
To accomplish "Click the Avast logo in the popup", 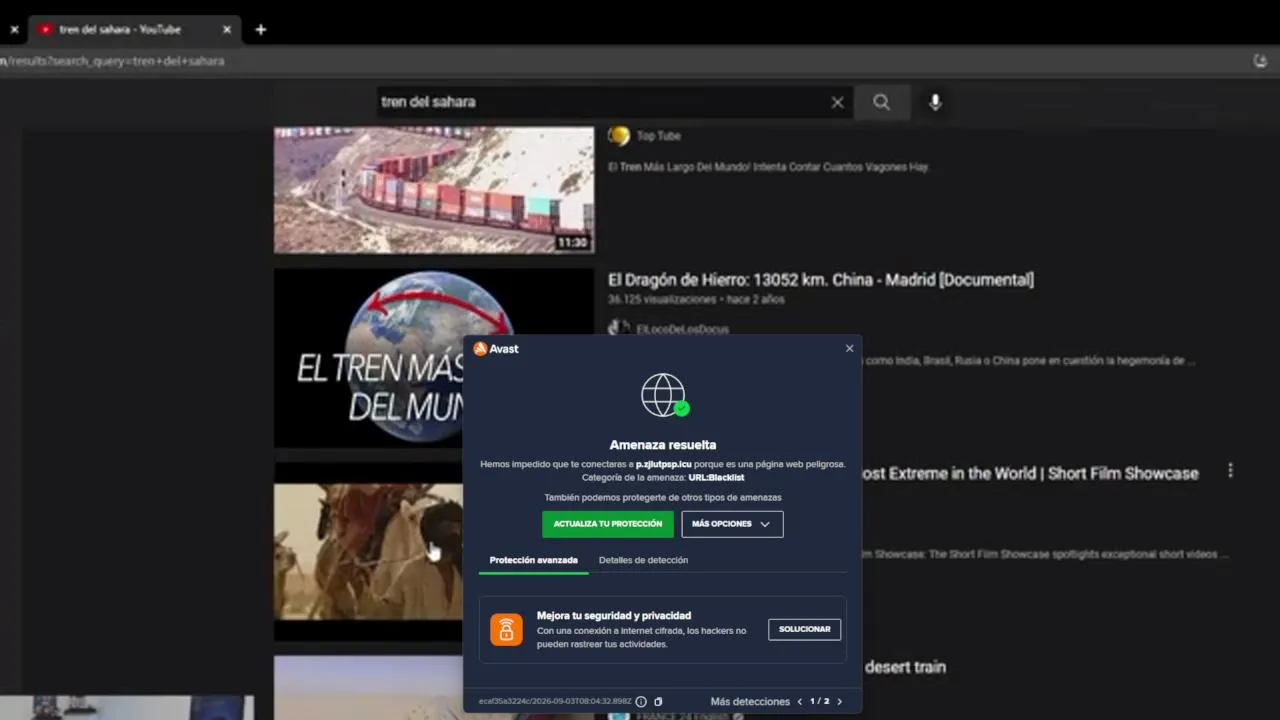I will tap(496, 349).
